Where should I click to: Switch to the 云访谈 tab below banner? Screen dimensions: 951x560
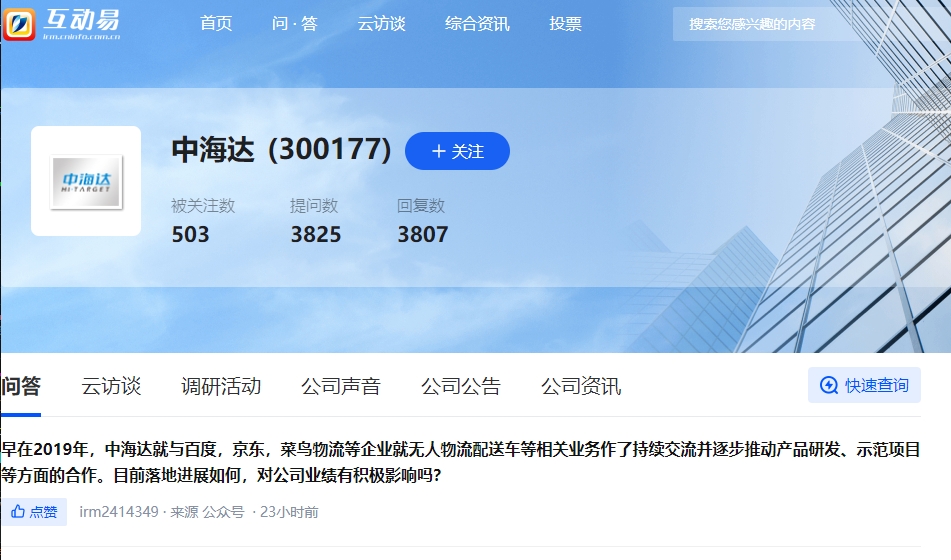[111, 386]
